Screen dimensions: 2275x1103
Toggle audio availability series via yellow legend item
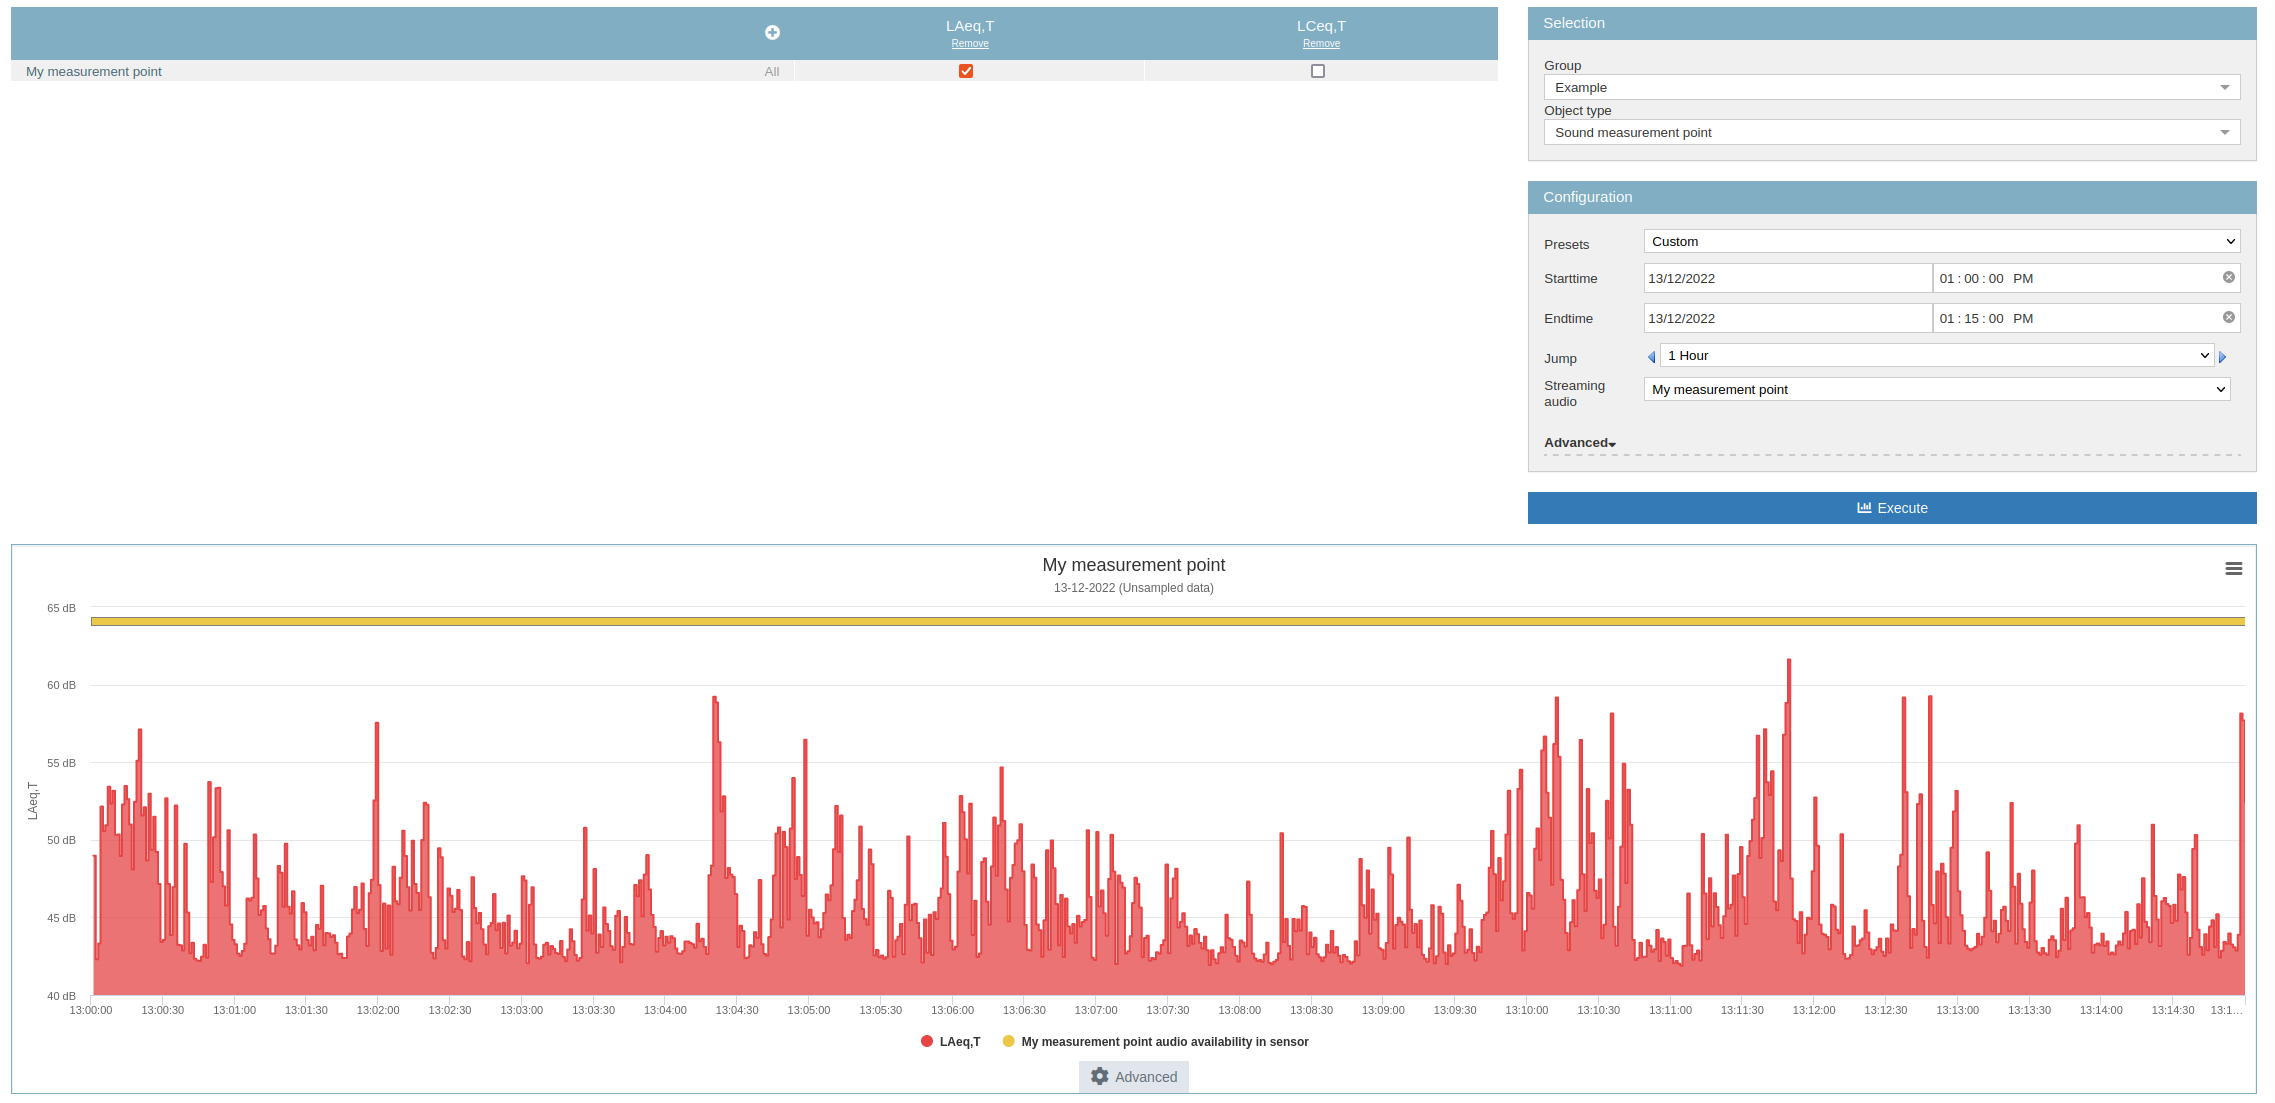(1008, 1041)
